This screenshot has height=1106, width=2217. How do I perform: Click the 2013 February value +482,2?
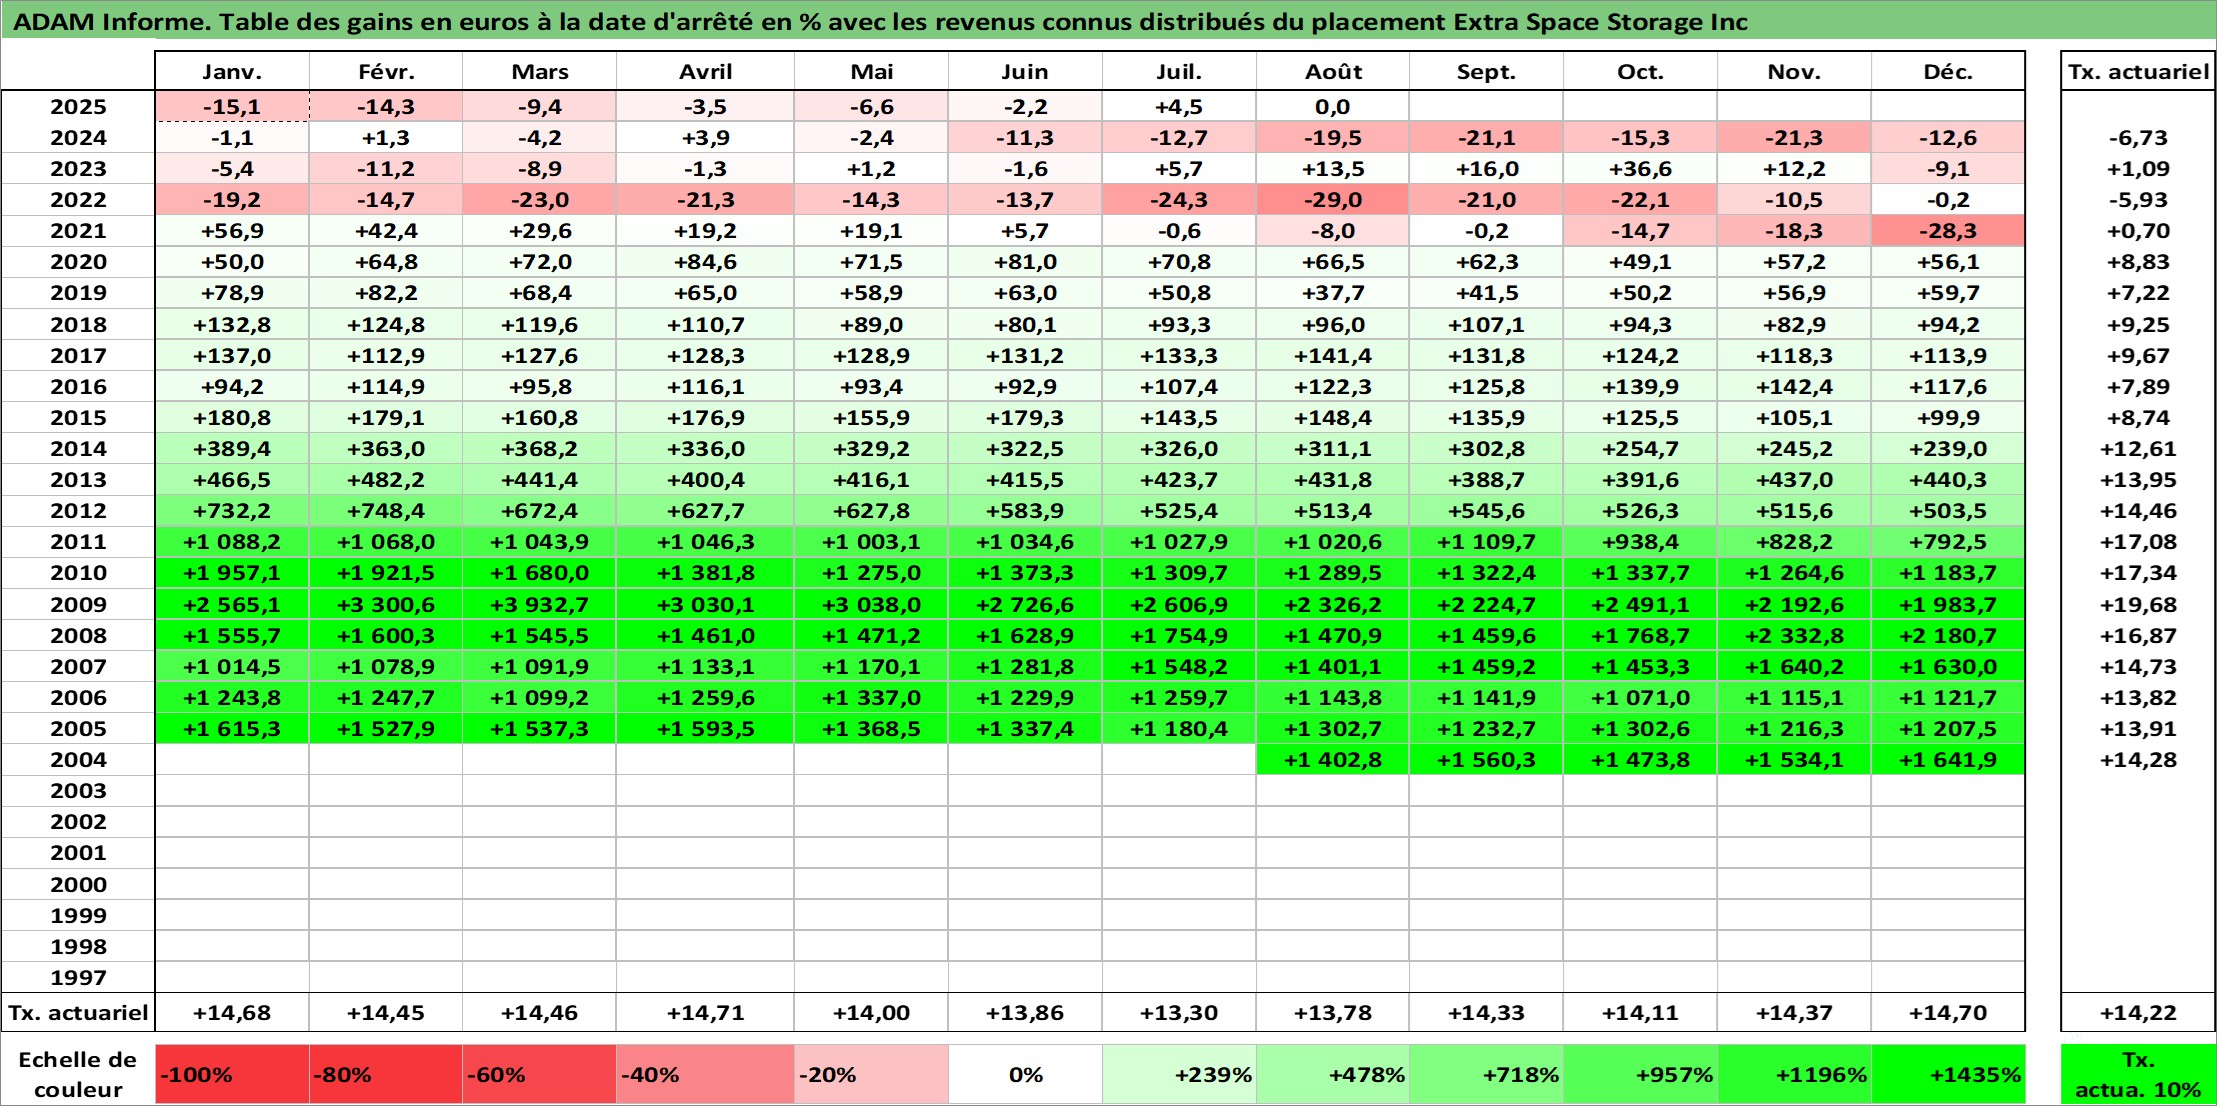coord(386,480)
